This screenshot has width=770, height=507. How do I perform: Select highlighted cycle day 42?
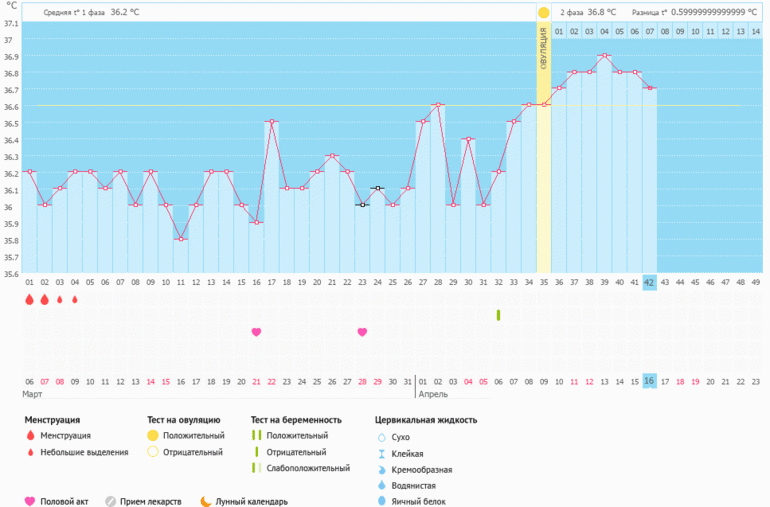point(649,283)
